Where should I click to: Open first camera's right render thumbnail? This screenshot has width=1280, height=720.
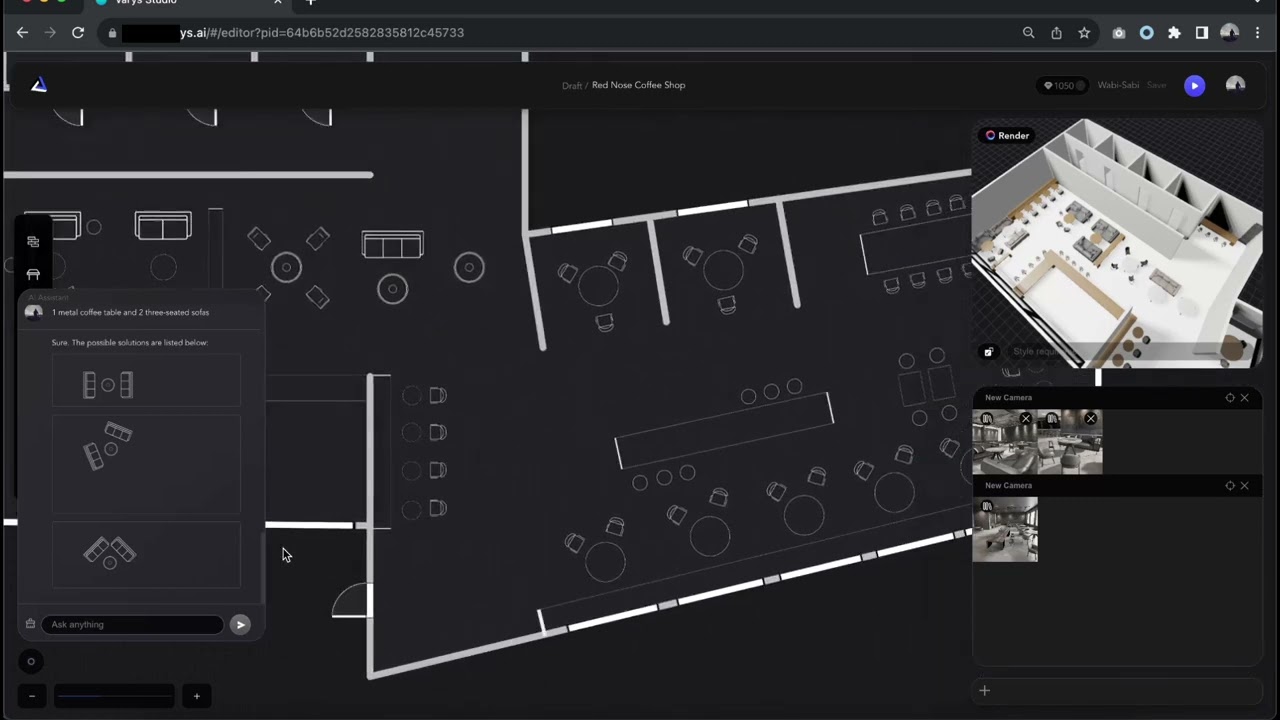point(1070,442)
